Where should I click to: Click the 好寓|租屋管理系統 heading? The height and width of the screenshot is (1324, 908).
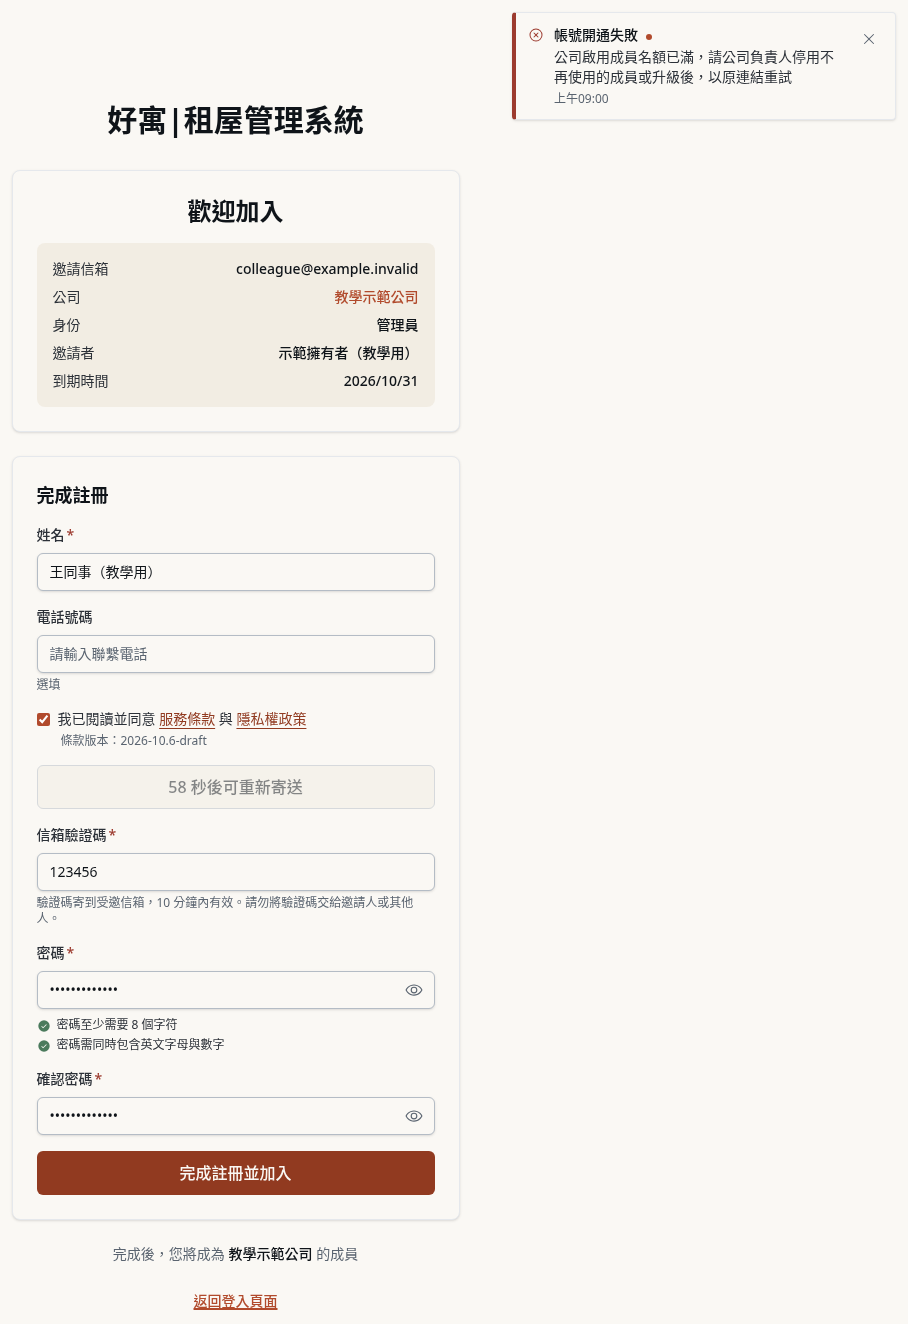[x=236, y=121]
